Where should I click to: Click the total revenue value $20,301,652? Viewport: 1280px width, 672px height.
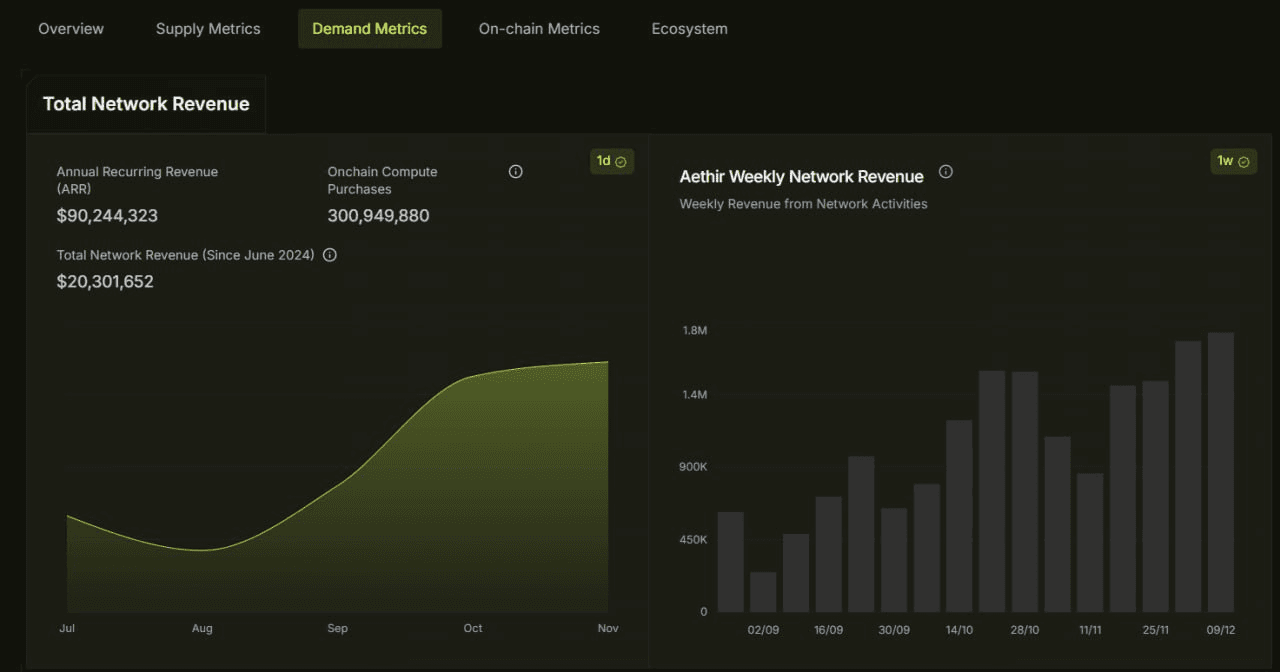pos(105,282)
